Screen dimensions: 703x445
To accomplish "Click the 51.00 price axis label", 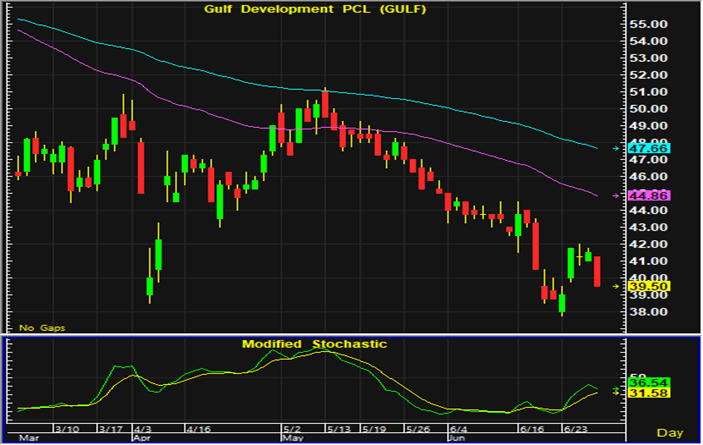I will pos(649,92).
